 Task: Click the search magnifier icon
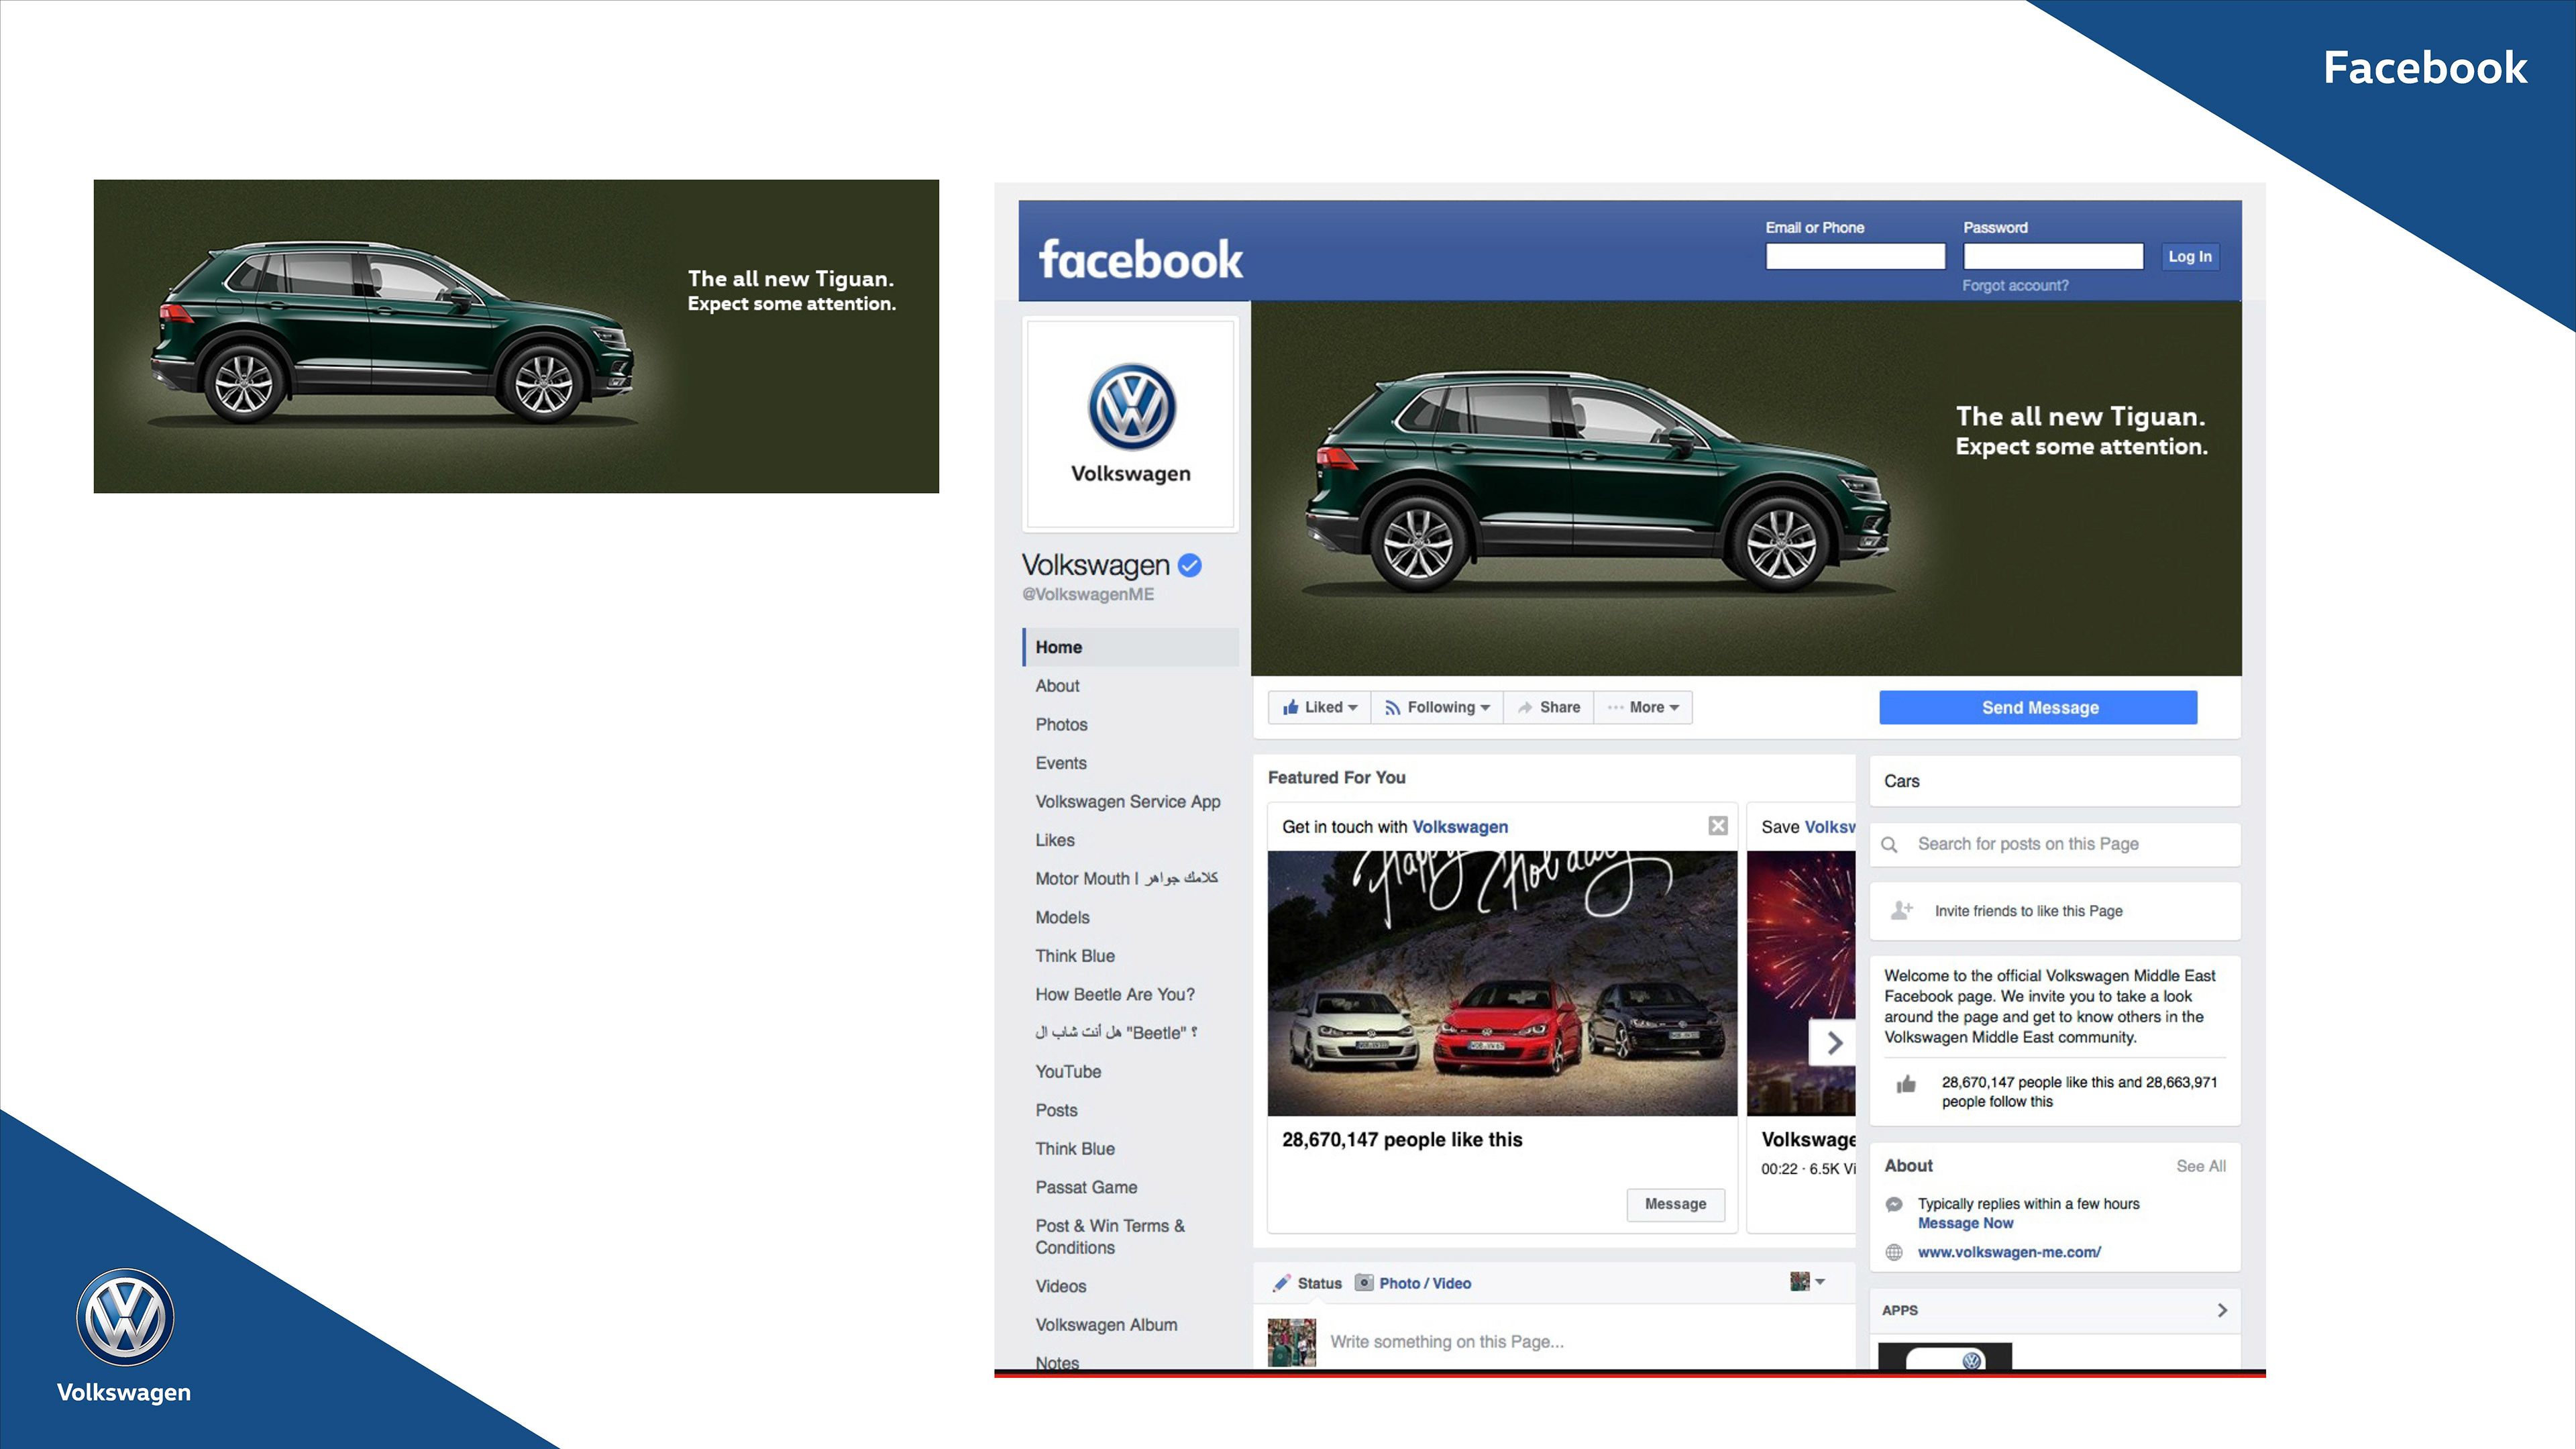pos(1889,845)
